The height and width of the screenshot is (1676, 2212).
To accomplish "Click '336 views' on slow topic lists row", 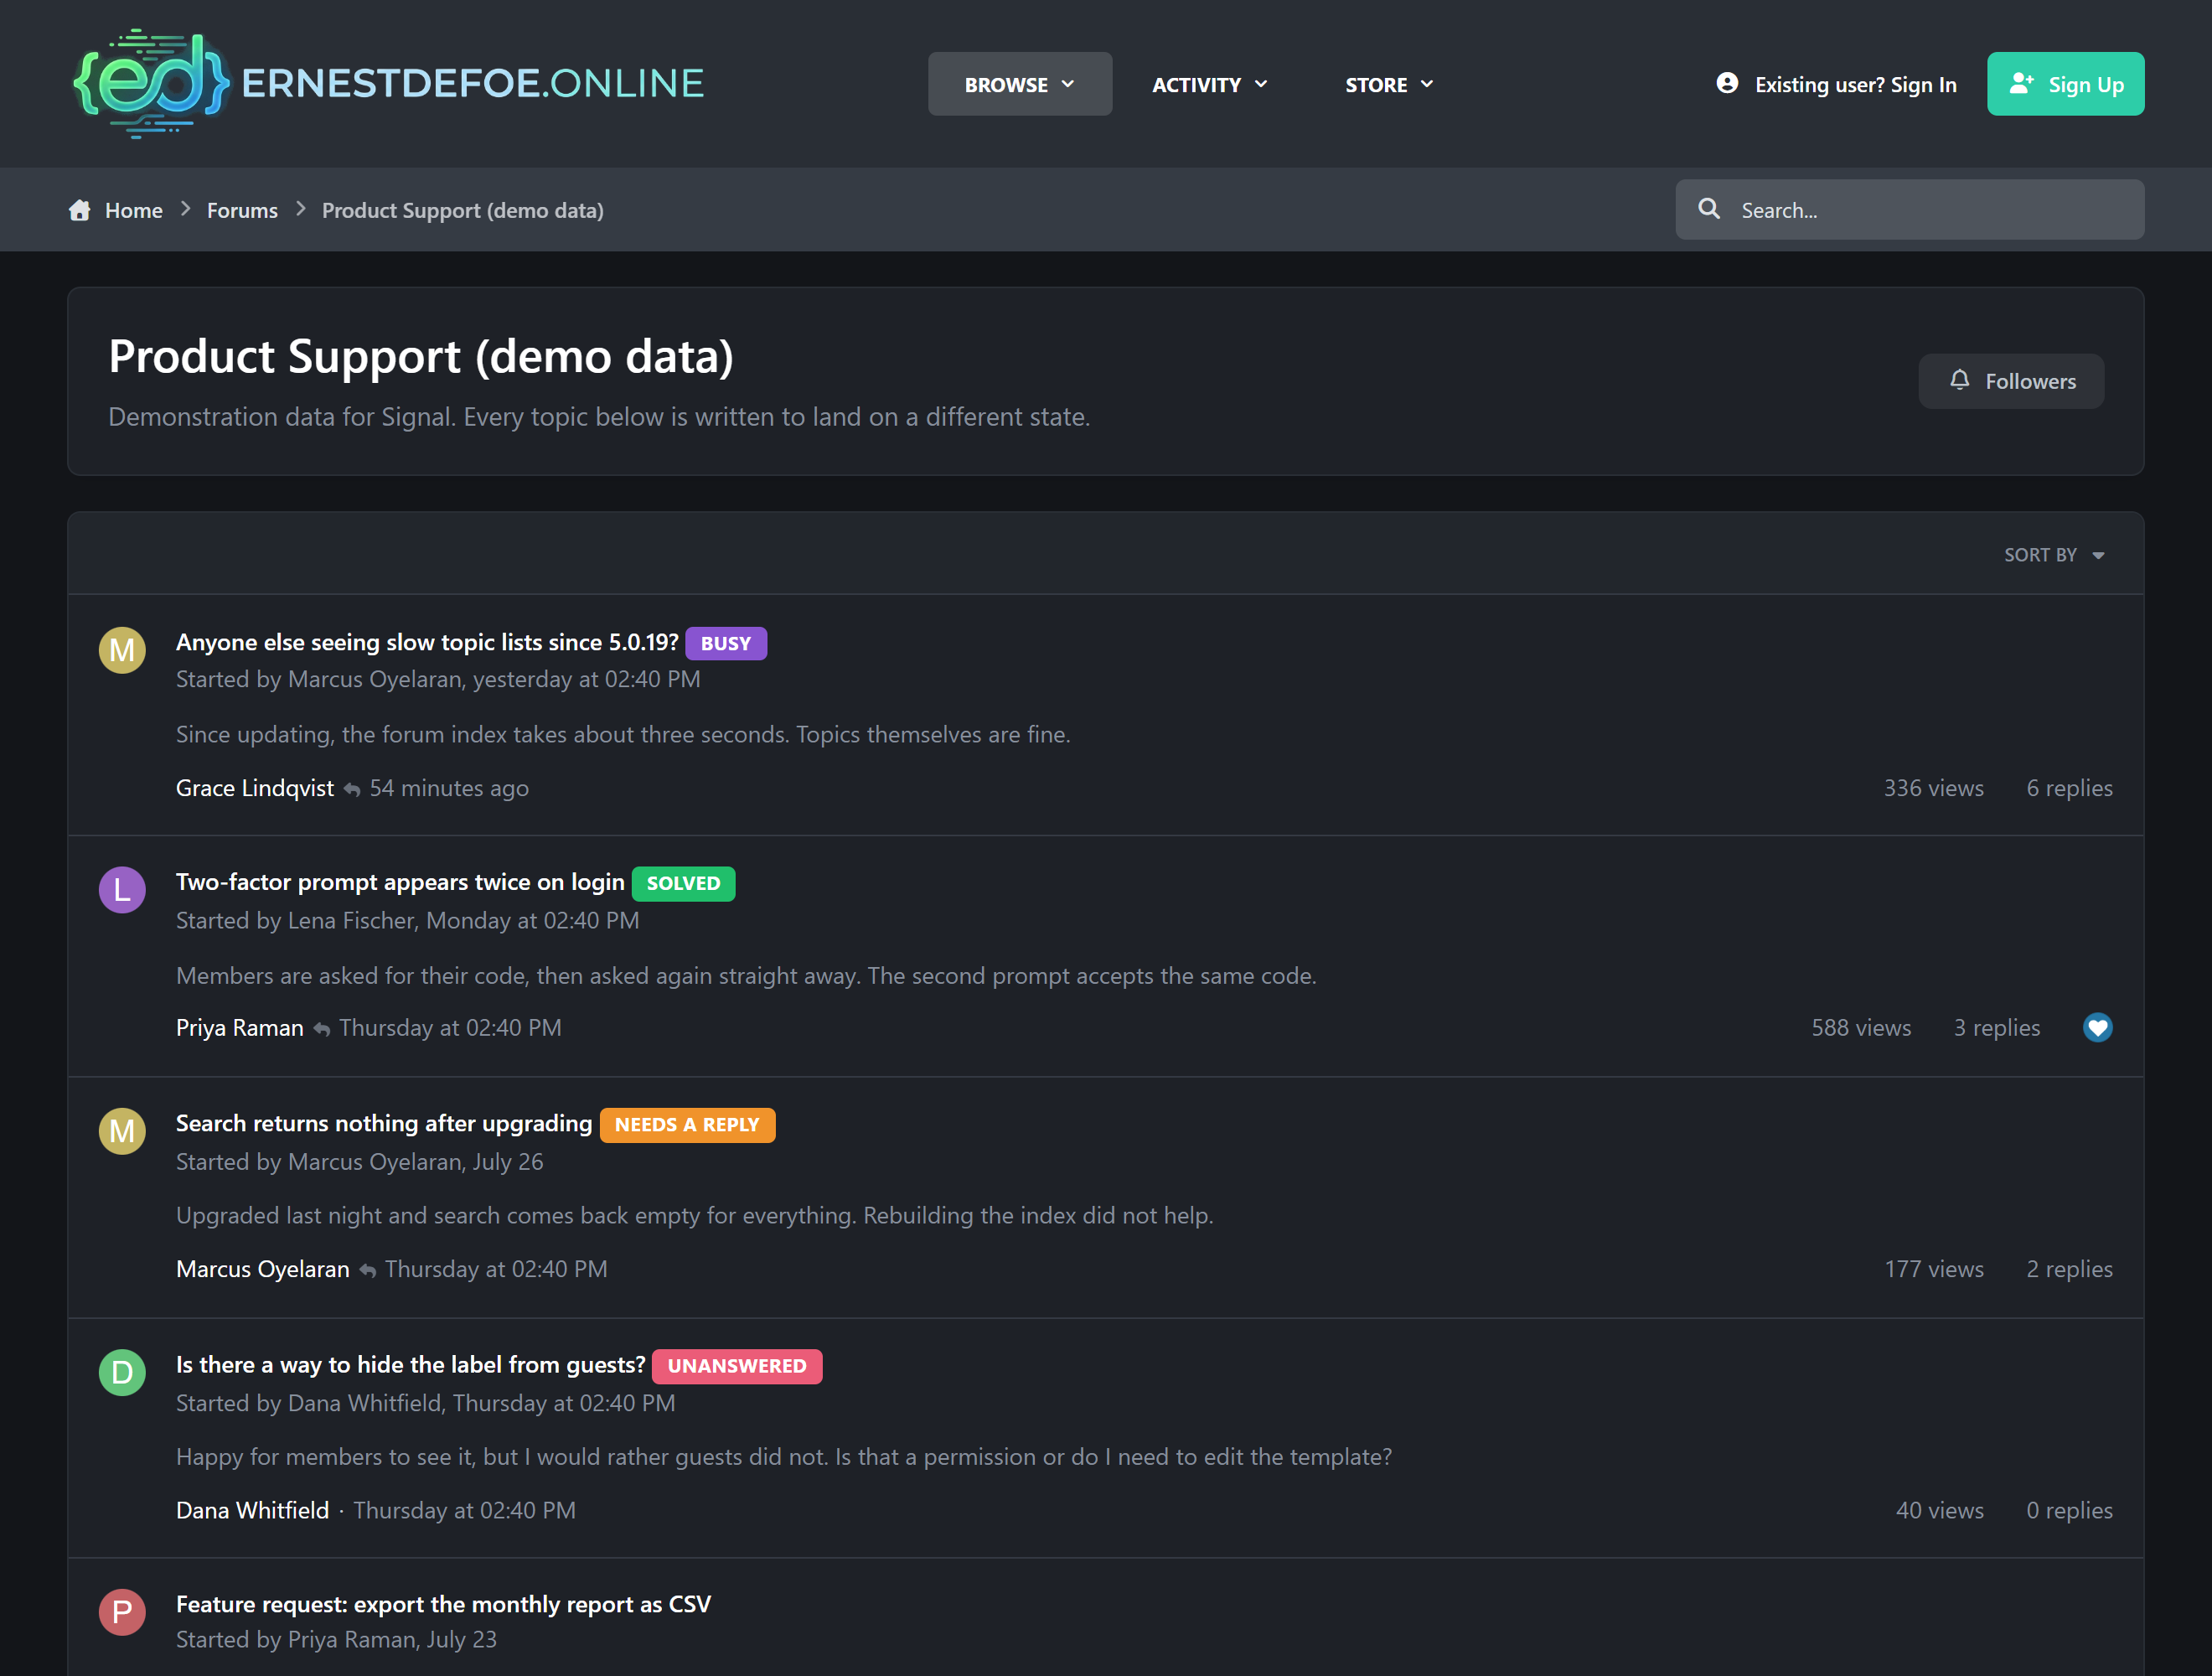I will tap(1933, 788).
